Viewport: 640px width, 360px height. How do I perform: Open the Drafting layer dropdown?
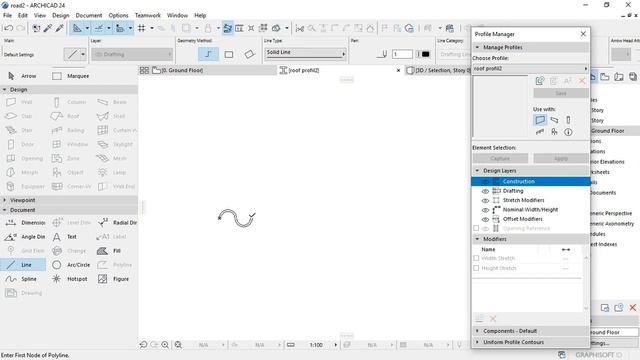(x=131, y=54)
